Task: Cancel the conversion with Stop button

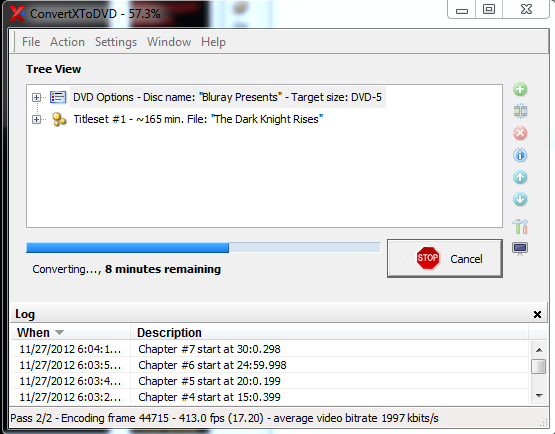Action: click(x=445, y=258)
